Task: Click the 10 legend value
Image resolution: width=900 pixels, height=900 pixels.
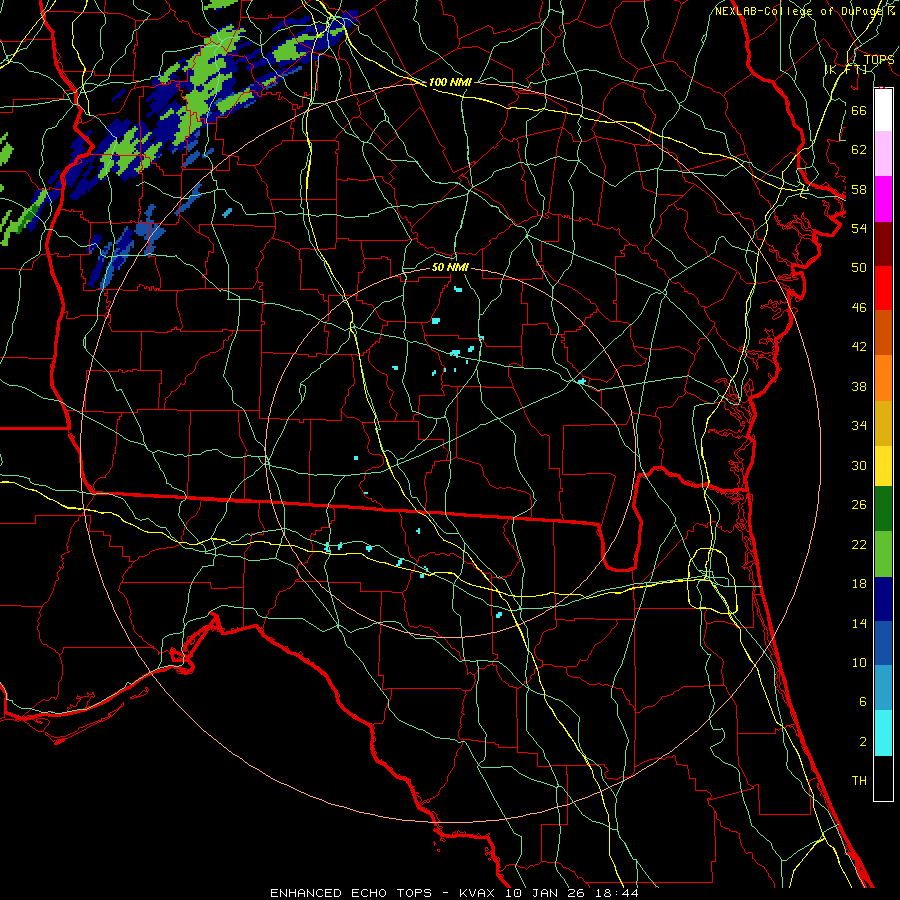Action: (859, 662)
